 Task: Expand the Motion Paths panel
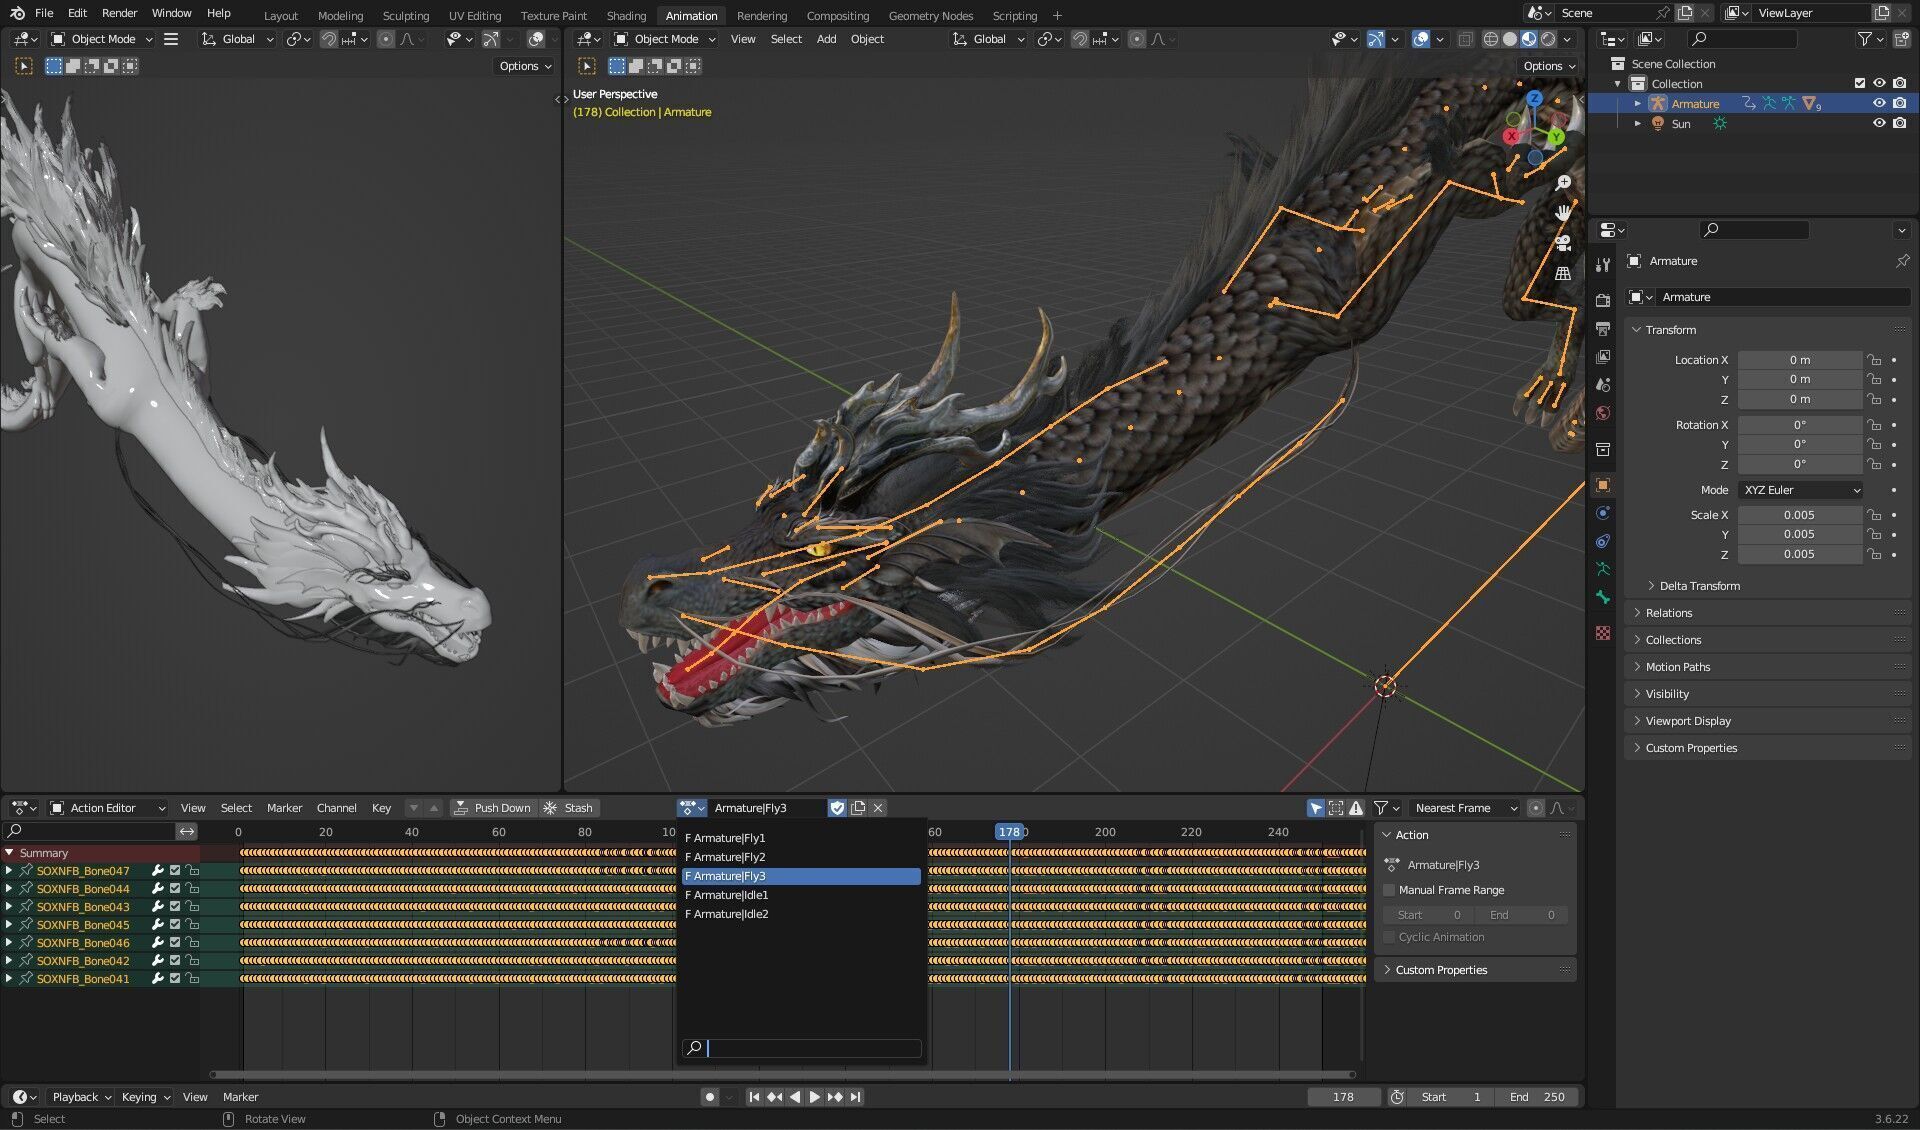pyautogui.click(x=1677, y=667)
